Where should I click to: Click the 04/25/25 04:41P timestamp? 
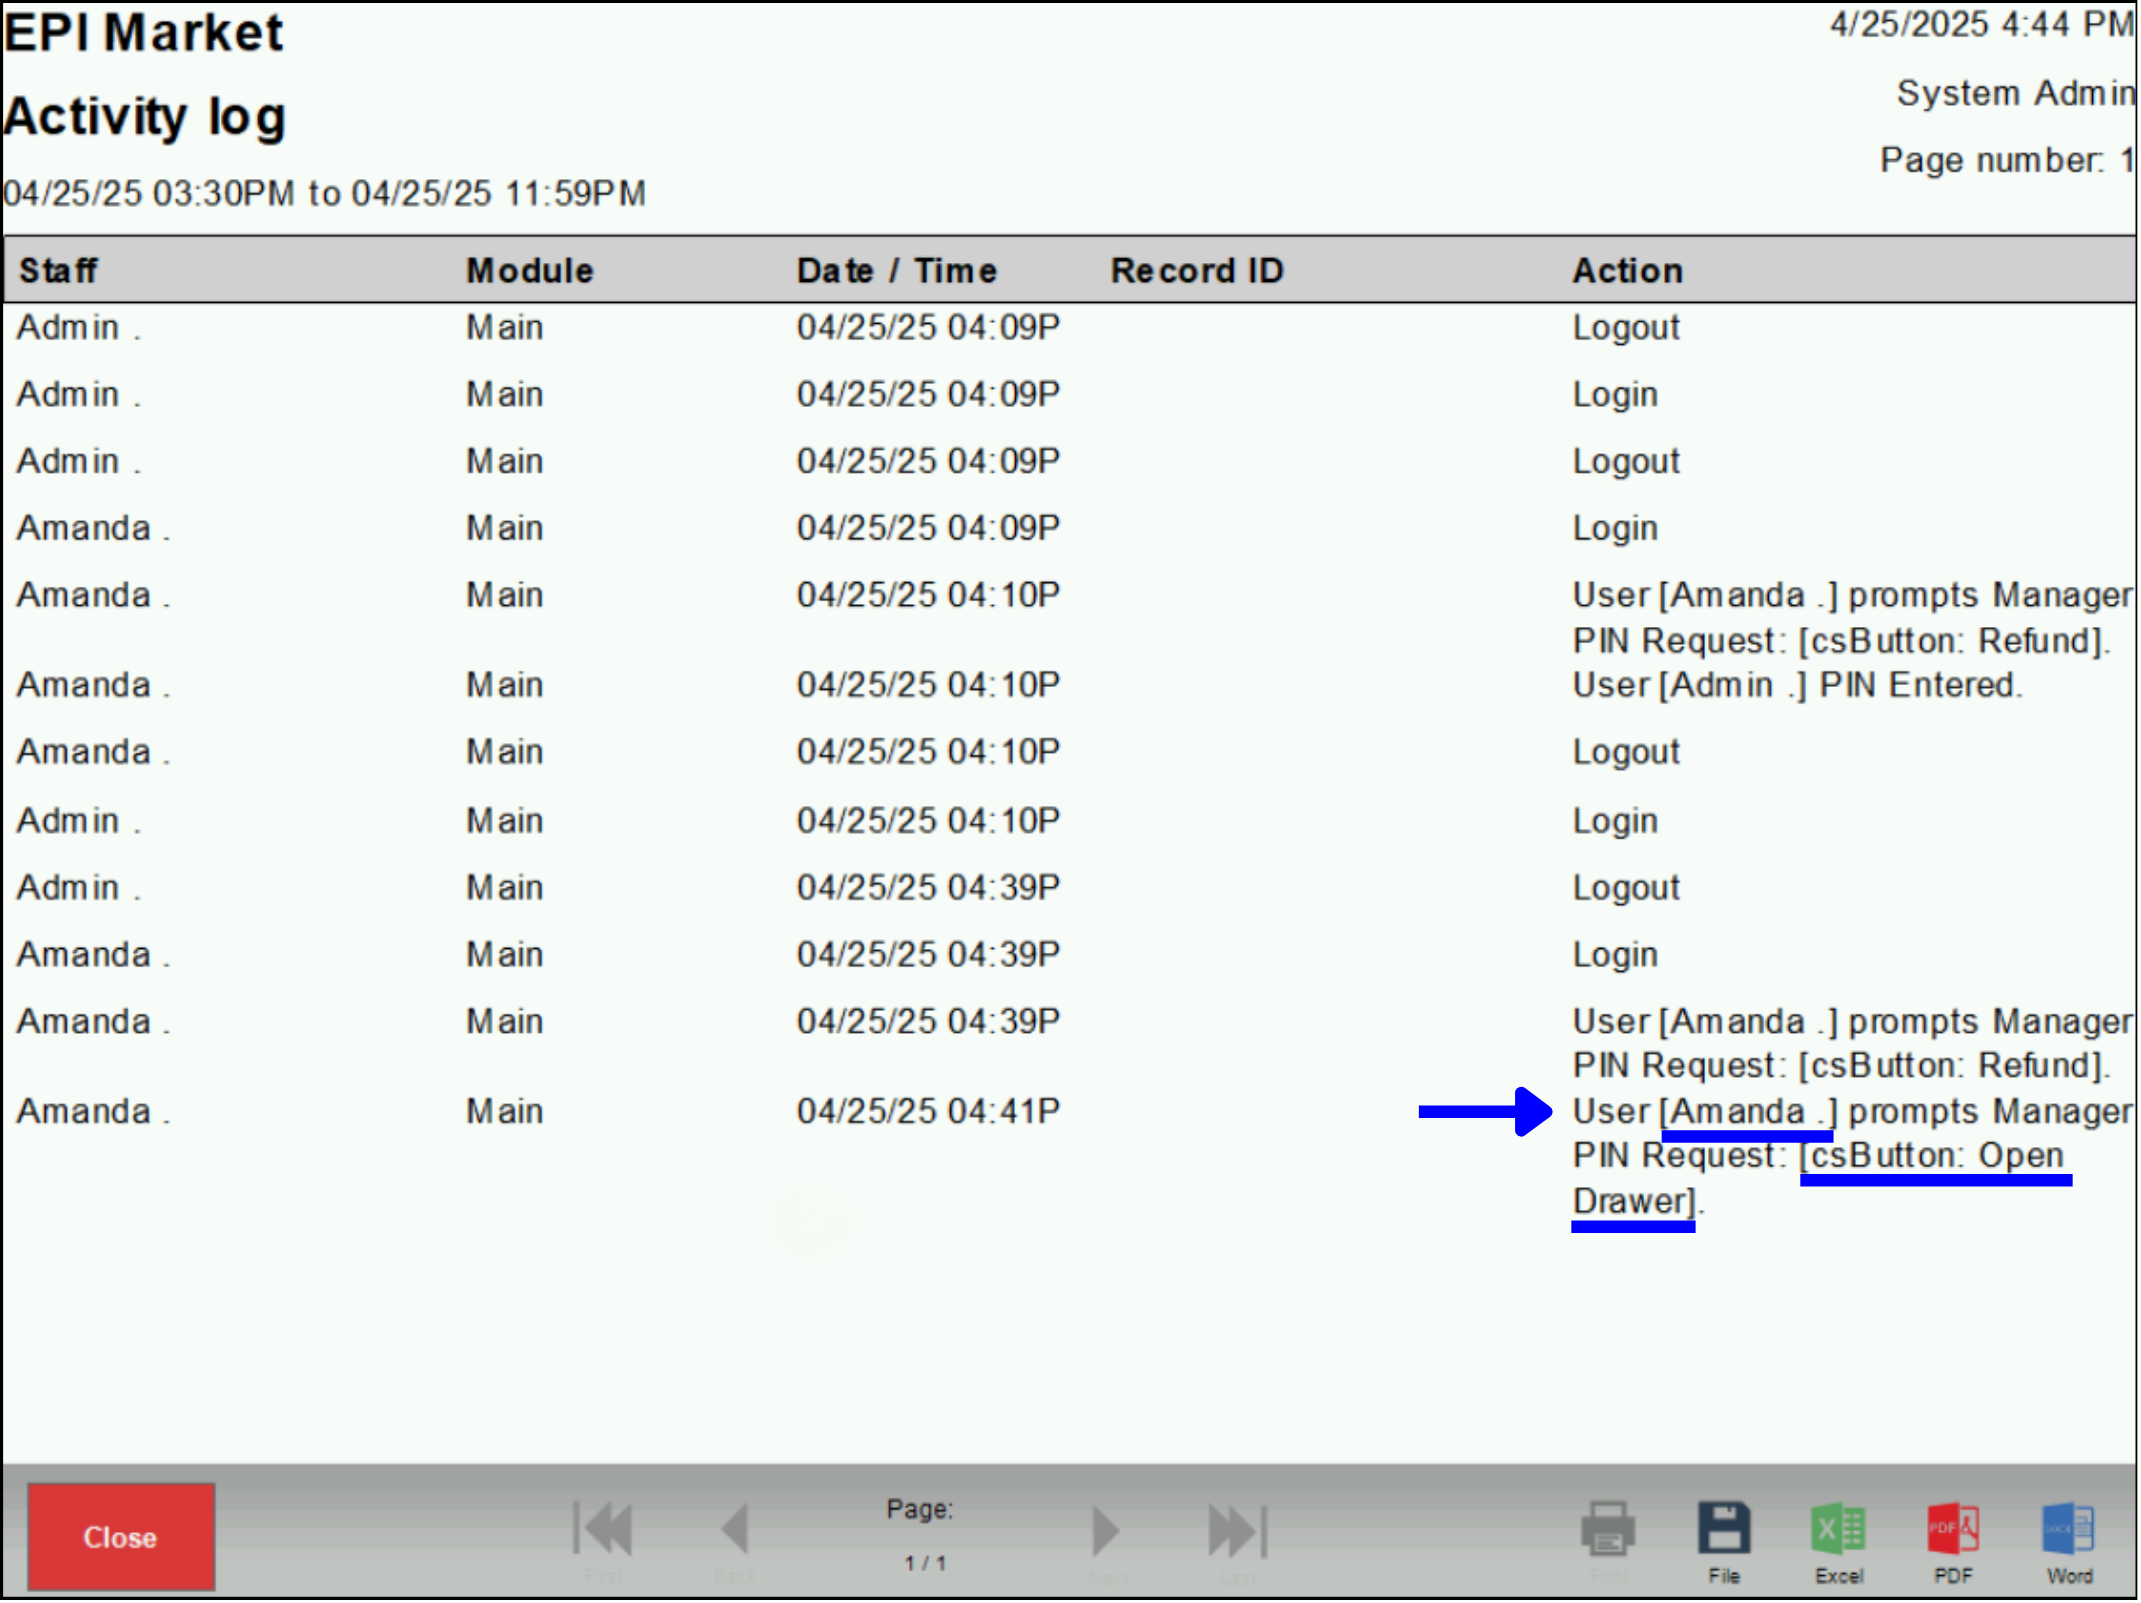coord(929,1112)
